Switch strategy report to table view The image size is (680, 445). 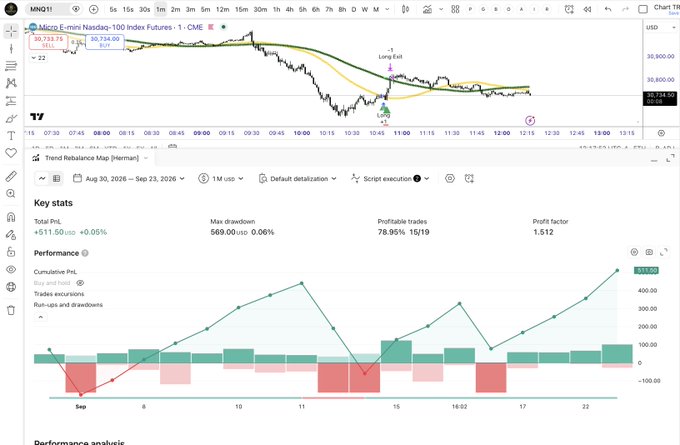pos(56,178)
